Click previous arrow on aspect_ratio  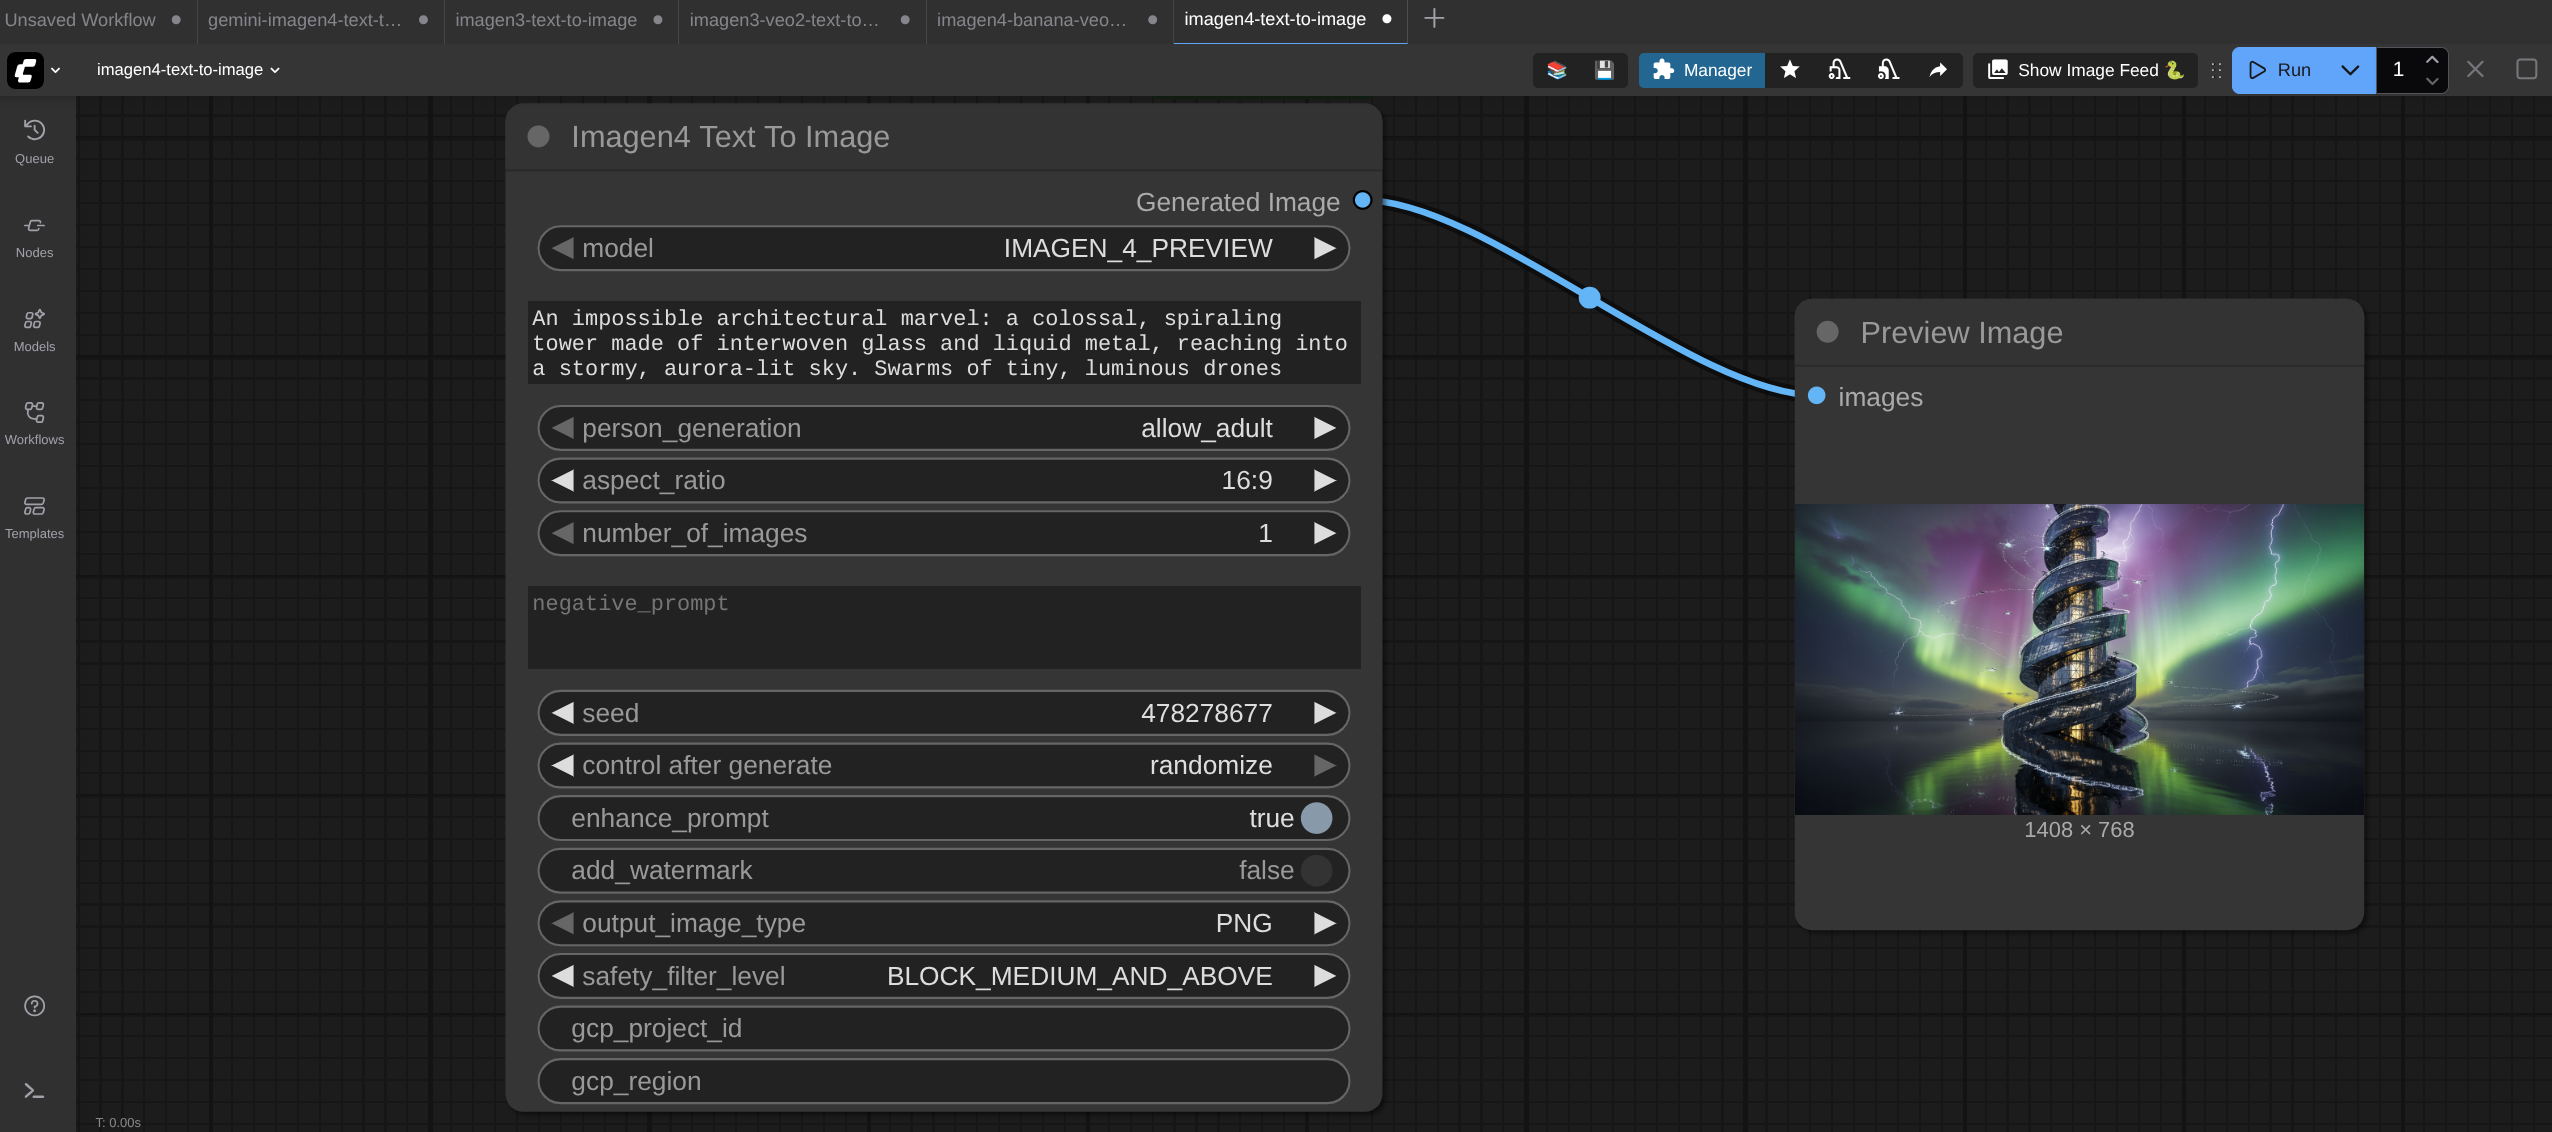pyautogui.click(x=563, y=480)
